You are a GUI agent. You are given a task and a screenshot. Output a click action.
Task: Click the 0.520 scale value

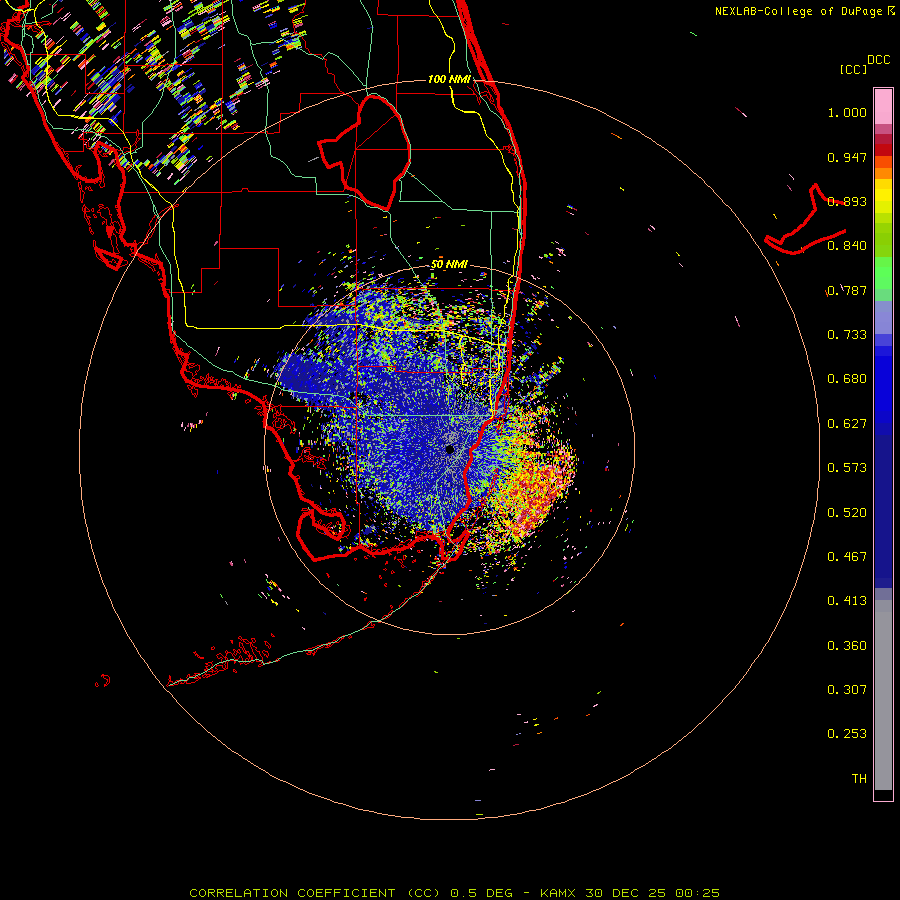click(847, 513)
